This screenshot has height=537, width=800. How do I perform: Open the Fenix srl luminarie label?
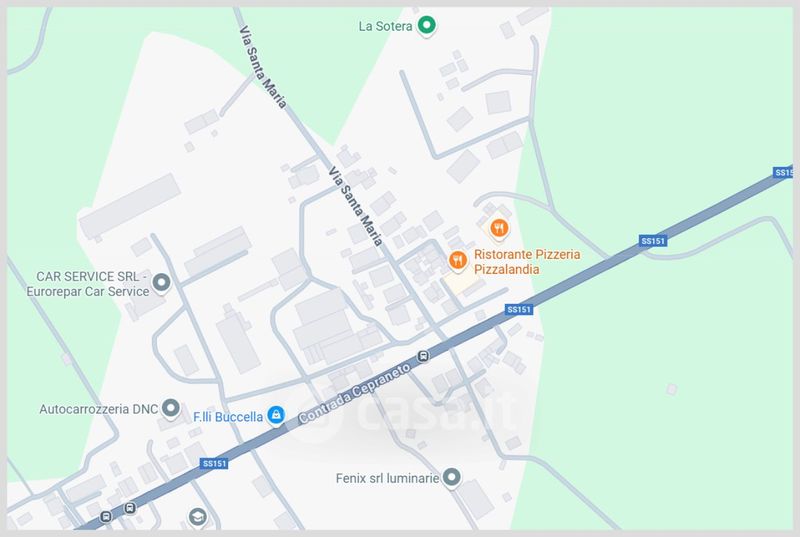click(387, 478)
